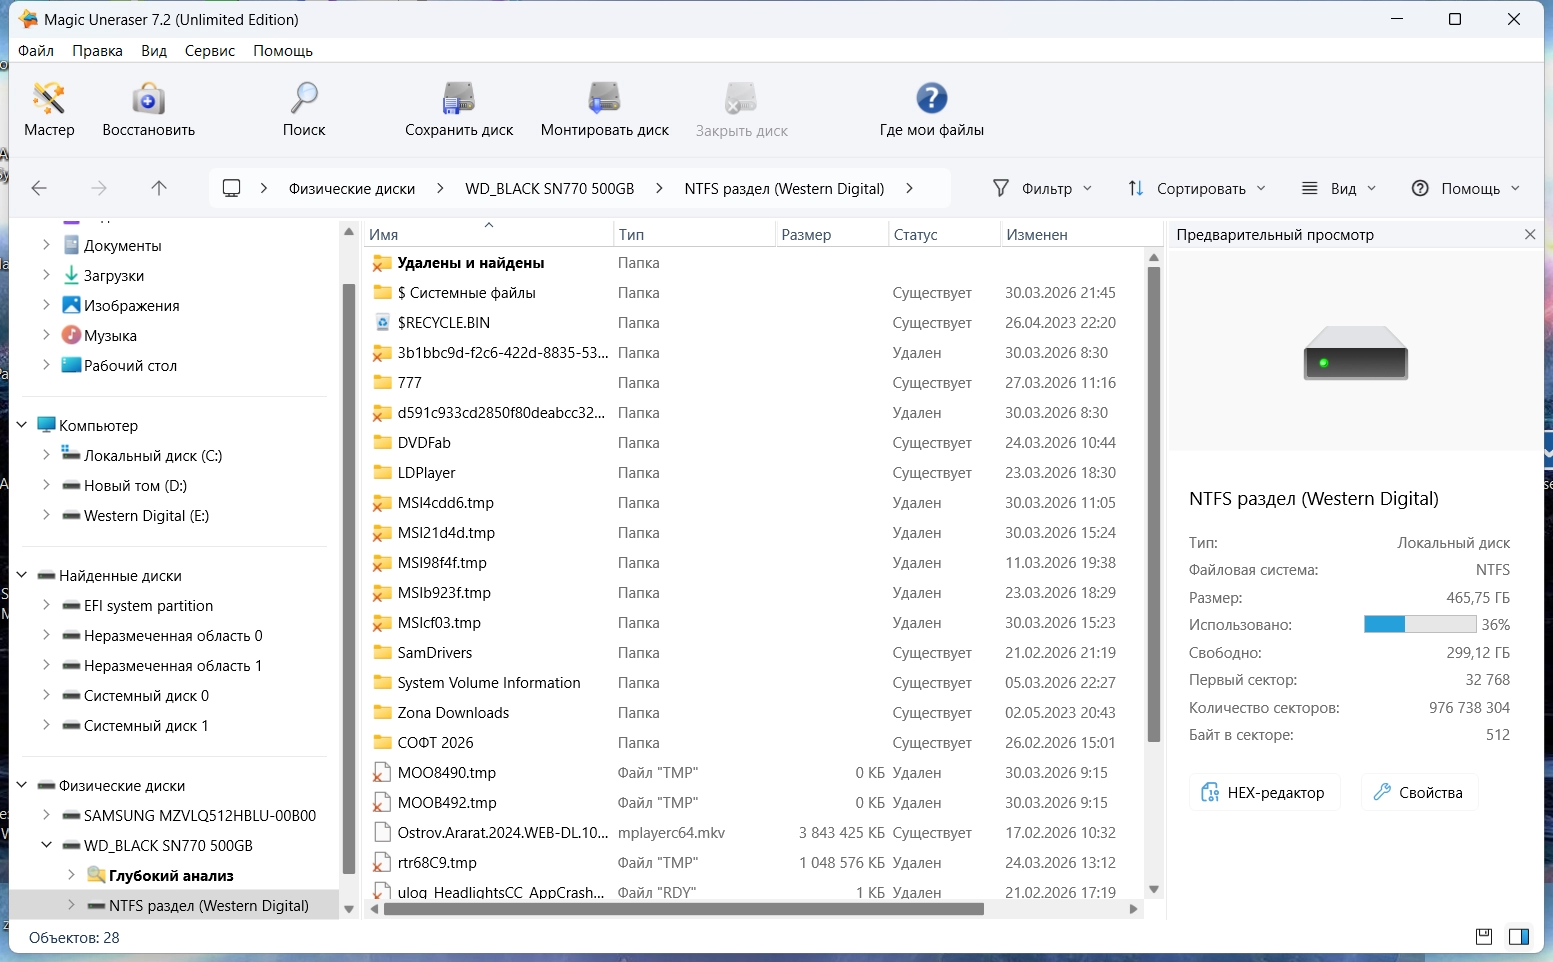Expand the SAMSUNG MZVLQ512HBLU-00B00 node
The image size is (1553, 962).
click(x=47, y=815)
